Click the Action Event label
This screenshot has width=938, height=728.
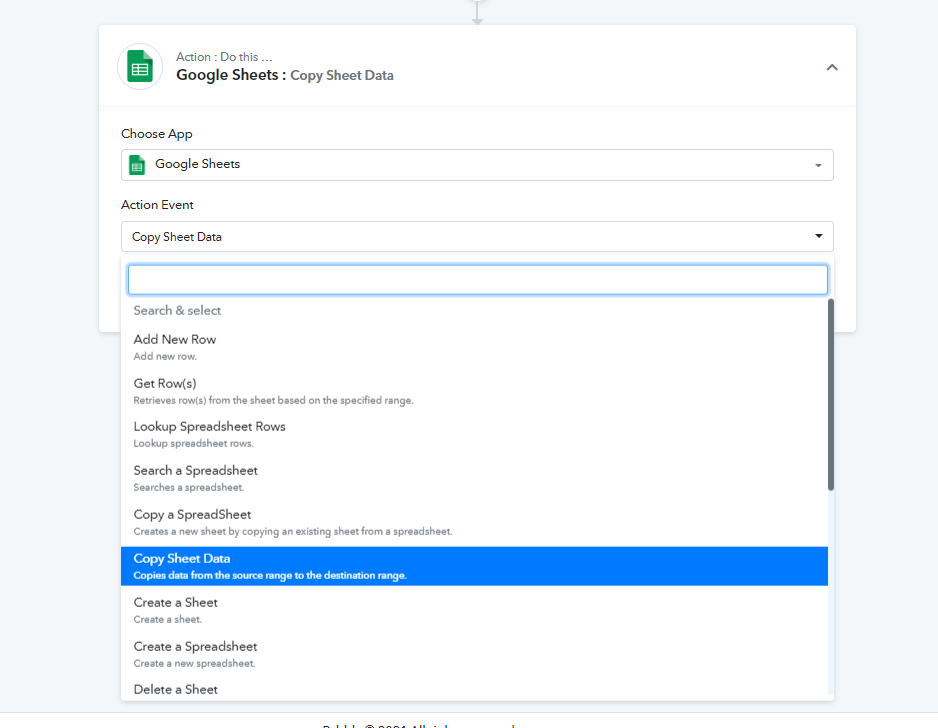(157, 205)
